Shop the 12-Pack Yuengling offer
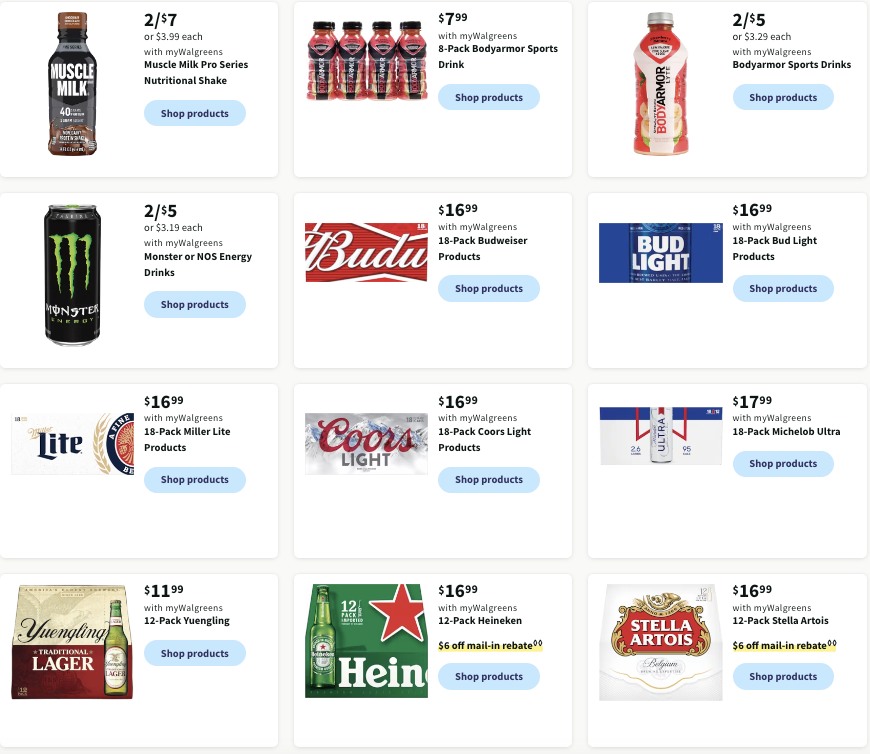 (x=194, y=653)
